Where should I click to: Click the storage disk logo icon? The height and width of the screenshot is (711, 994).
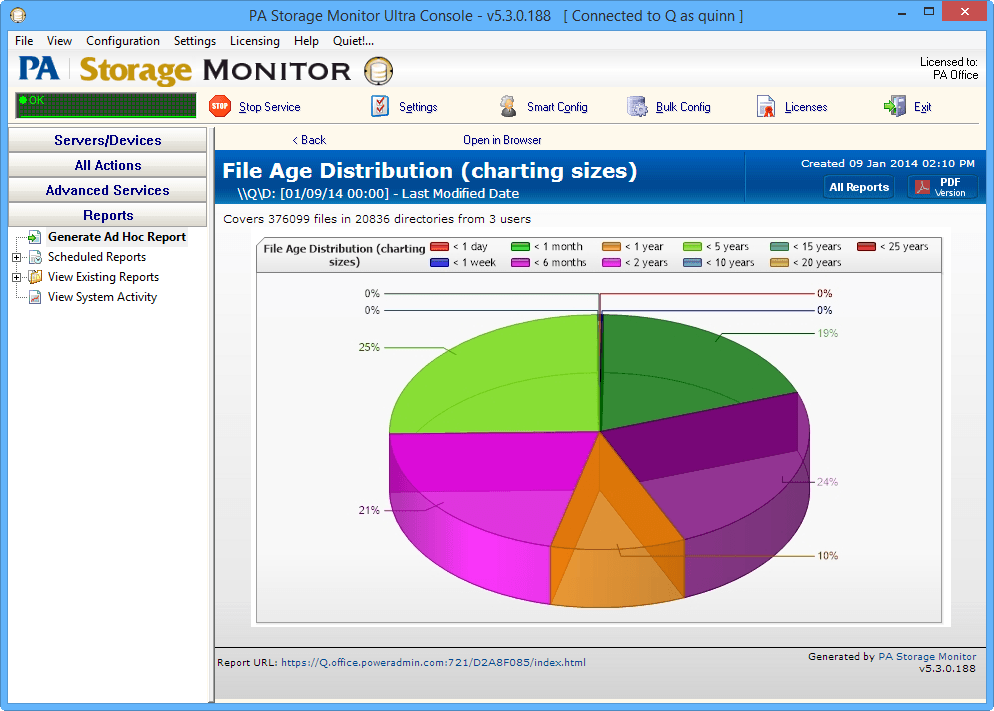[378, 70]
